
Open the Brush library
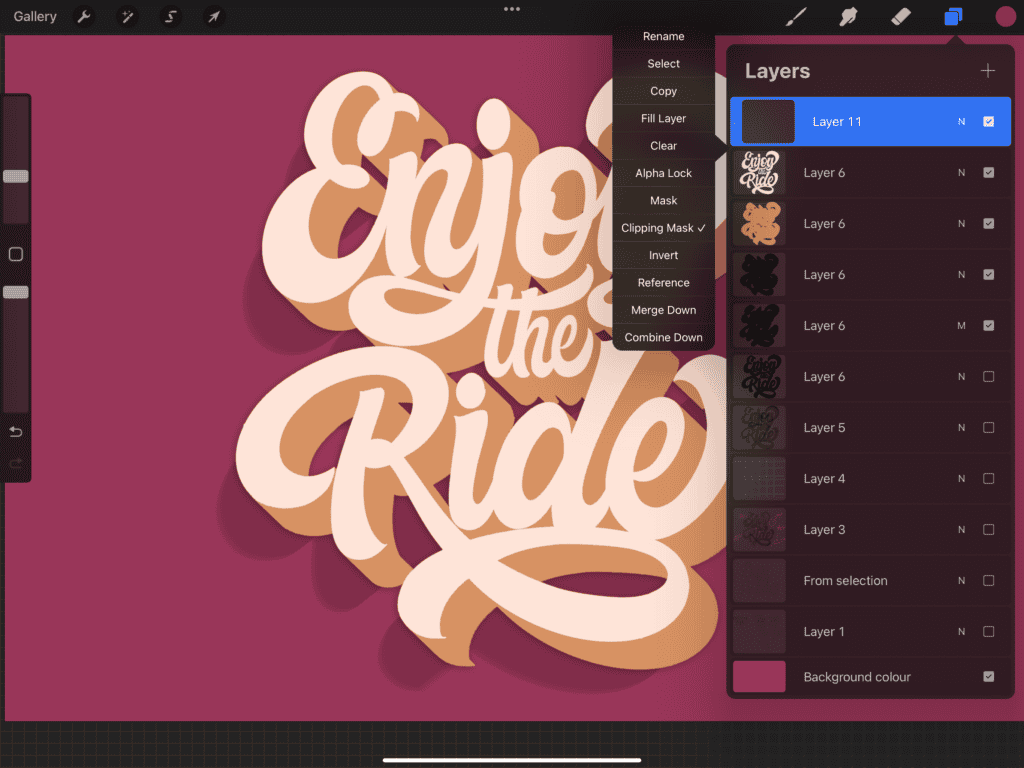click(796, 17)
